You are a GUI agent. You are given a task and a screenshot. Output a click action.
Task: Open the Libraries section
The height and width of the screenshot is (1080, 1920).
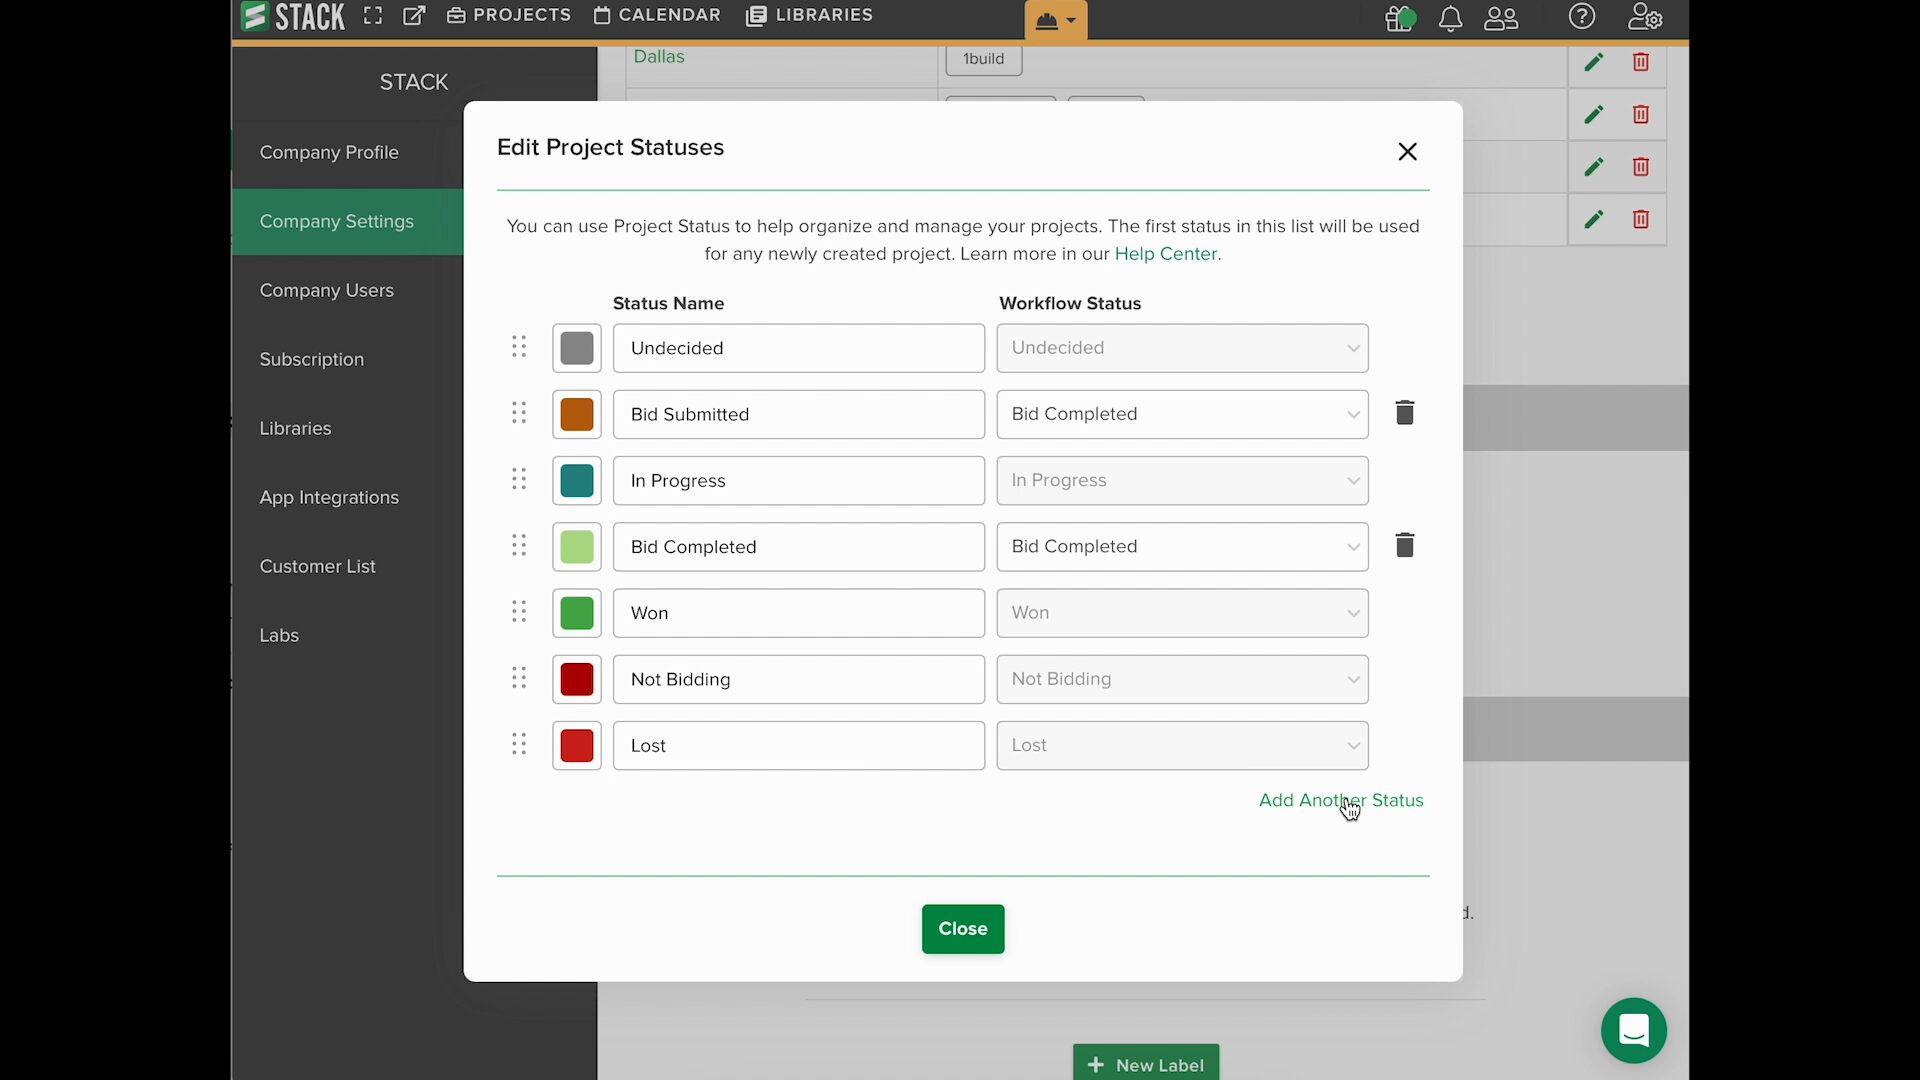tap(810, 15)
